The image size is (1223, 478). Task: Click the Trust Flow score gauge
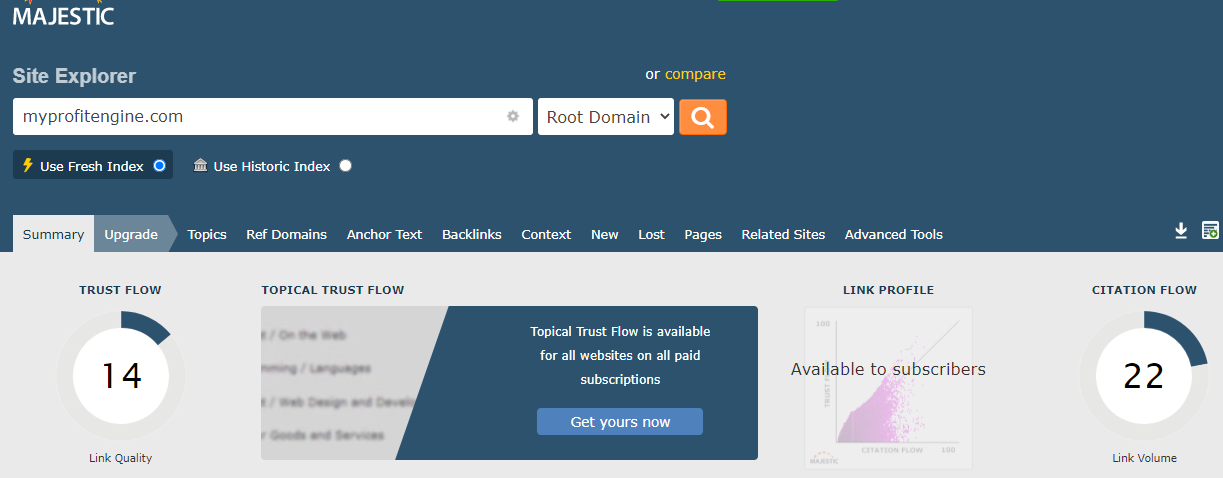coord(121,376)
